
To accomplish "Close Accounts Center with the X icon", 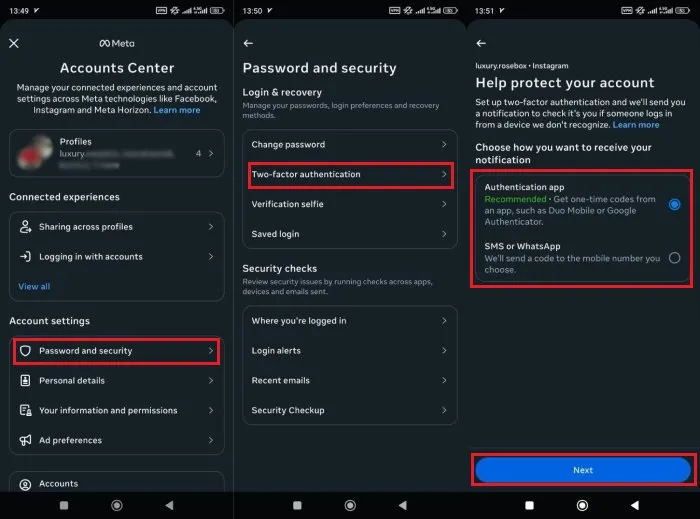I will click(14, 43).
